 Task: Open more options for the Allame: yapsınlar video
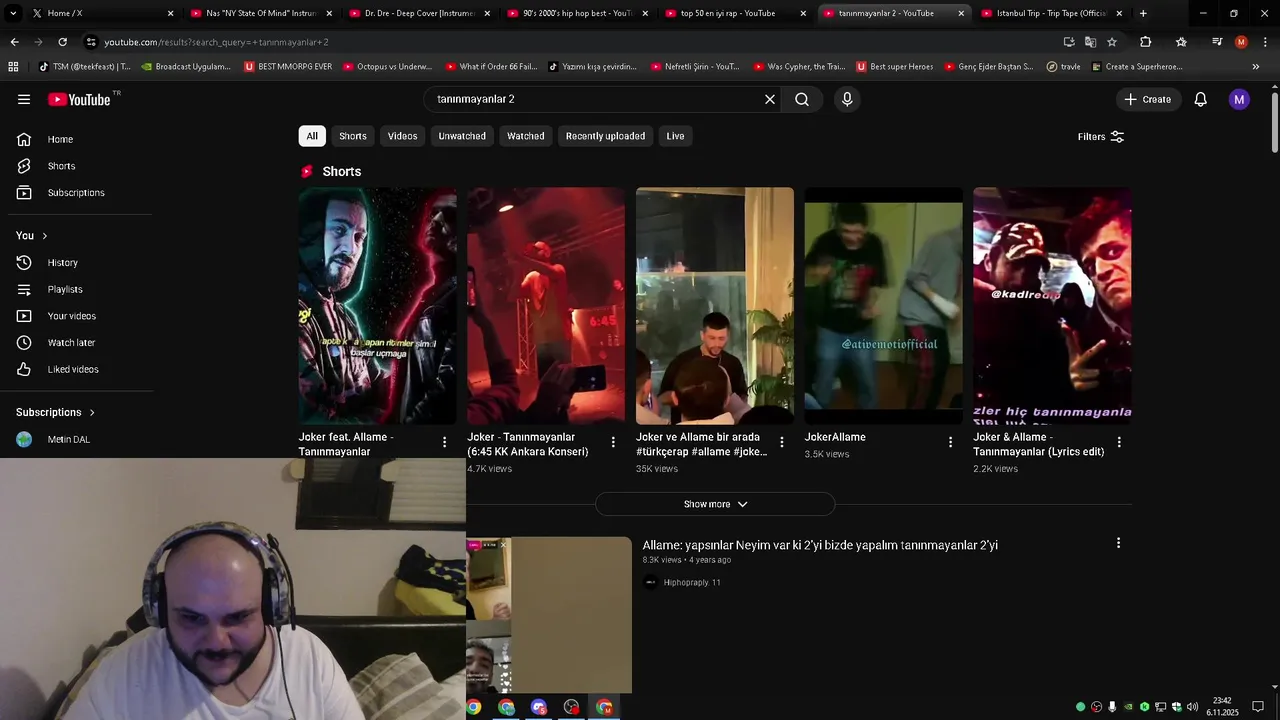click(x=1118, y=543)
